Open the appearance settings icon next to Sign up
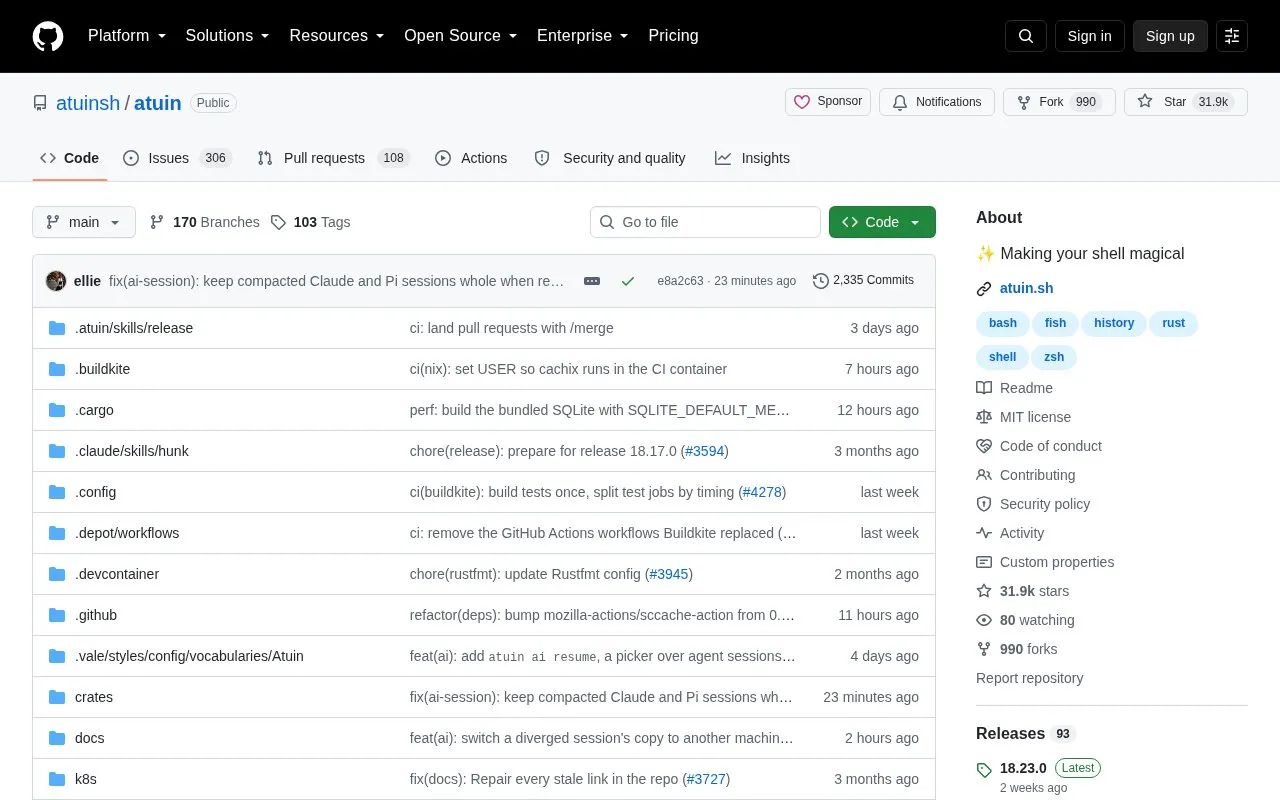Screen dimensions: 1280x800 click(x=1232, y=36)
